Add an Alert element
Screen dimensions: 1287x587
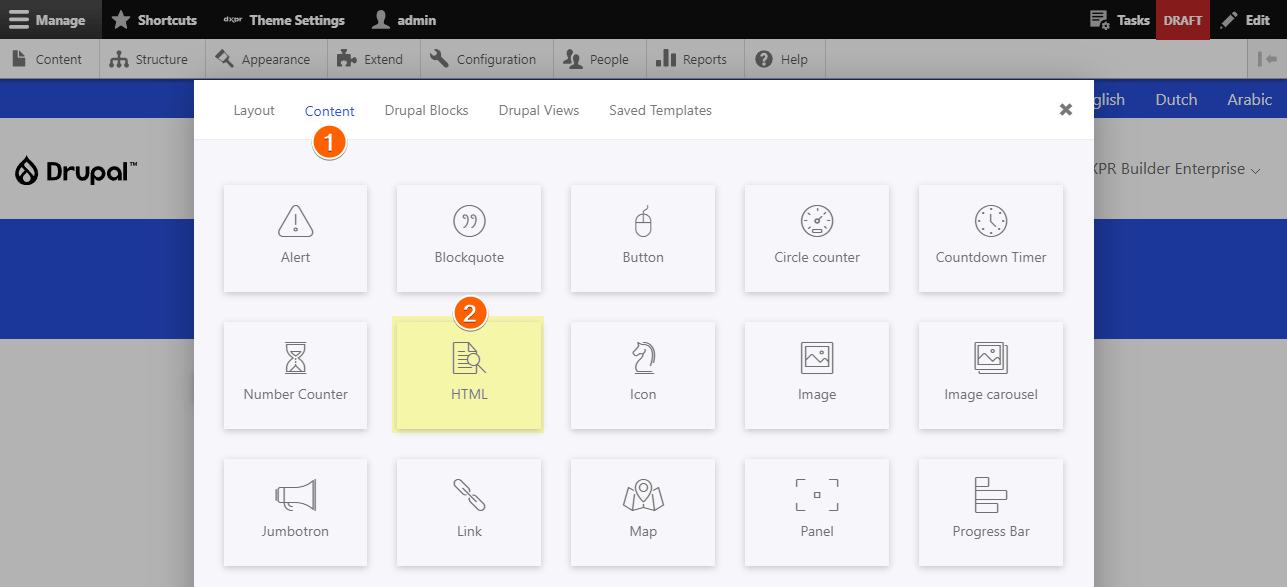click(x=295, y=238)
